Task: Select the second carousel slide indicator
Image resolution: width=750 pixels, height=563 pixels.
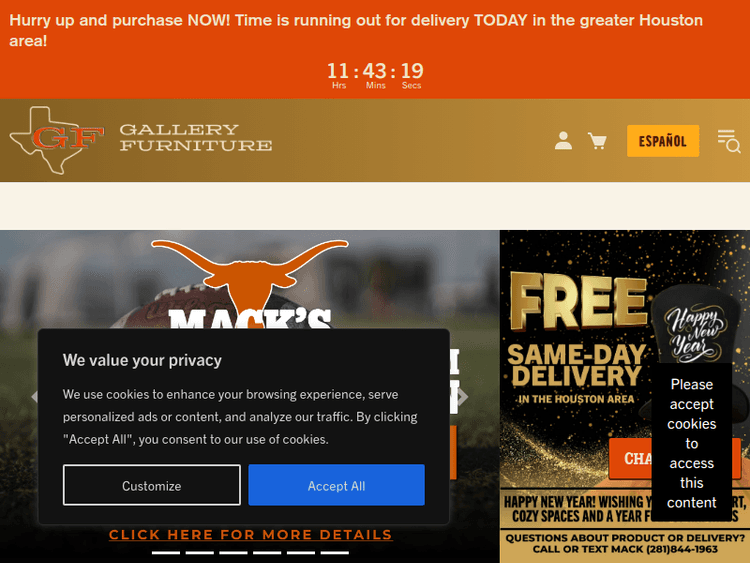Action: (199, 553)
